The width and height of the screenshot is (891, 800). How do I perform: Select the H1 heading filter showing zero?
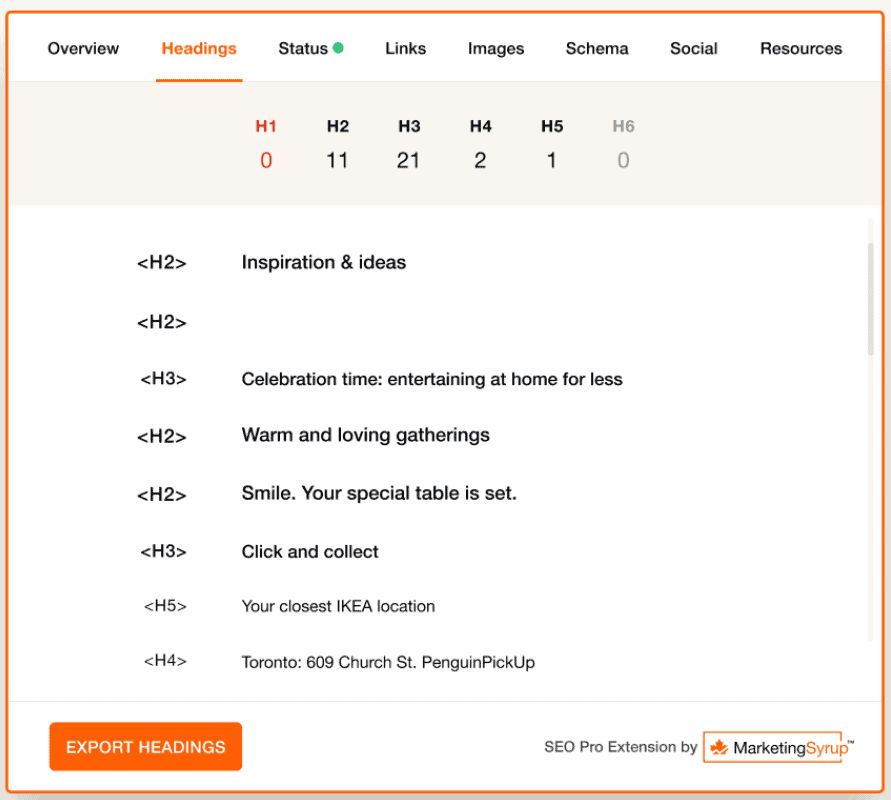[266, 143]
